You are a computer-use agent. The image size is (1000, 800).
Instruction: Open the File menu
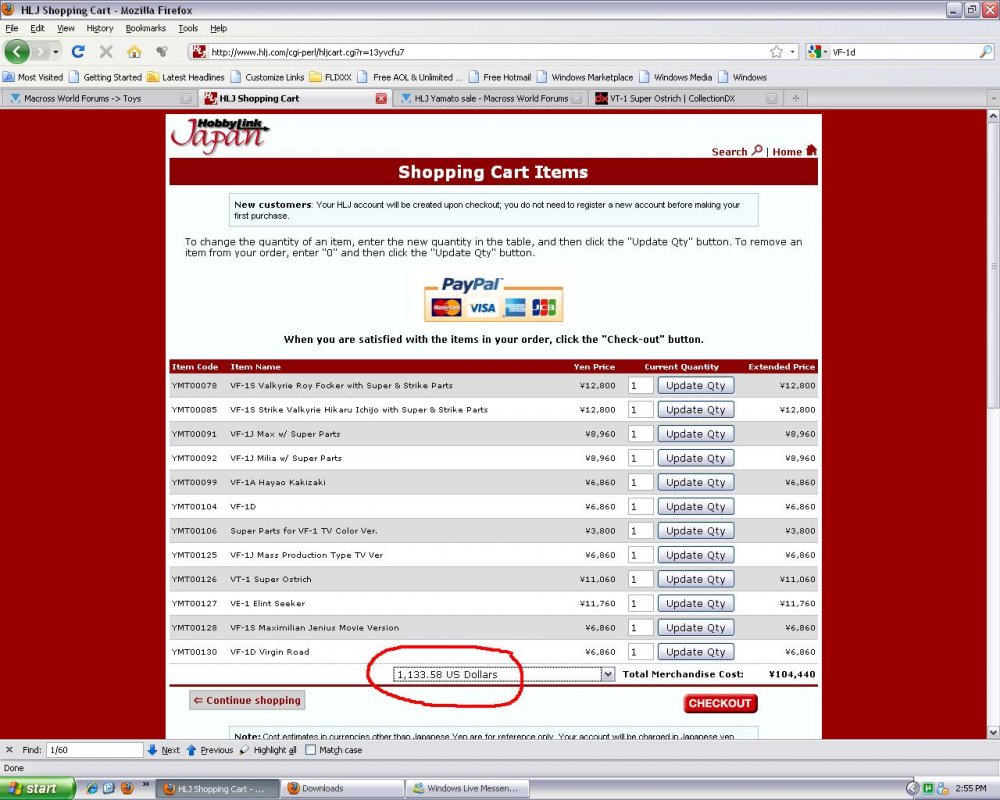12,28
